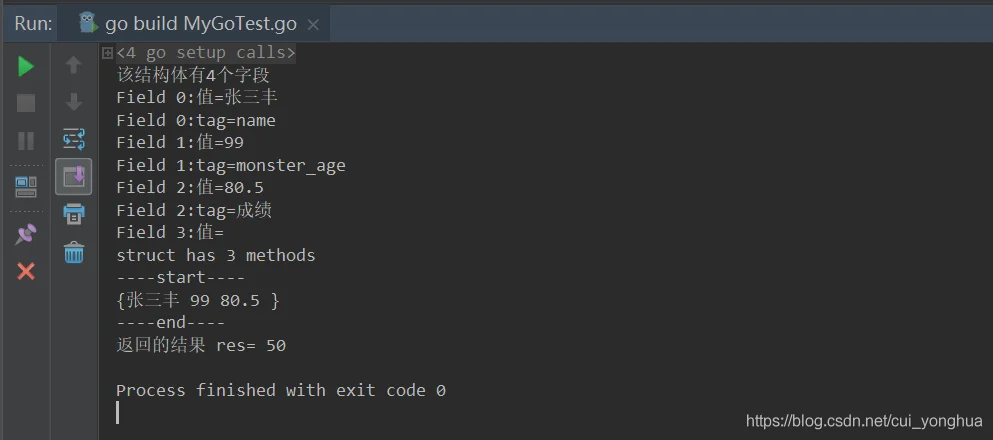Click the Print console output icon
993x440 pixels.
(74, 213)
